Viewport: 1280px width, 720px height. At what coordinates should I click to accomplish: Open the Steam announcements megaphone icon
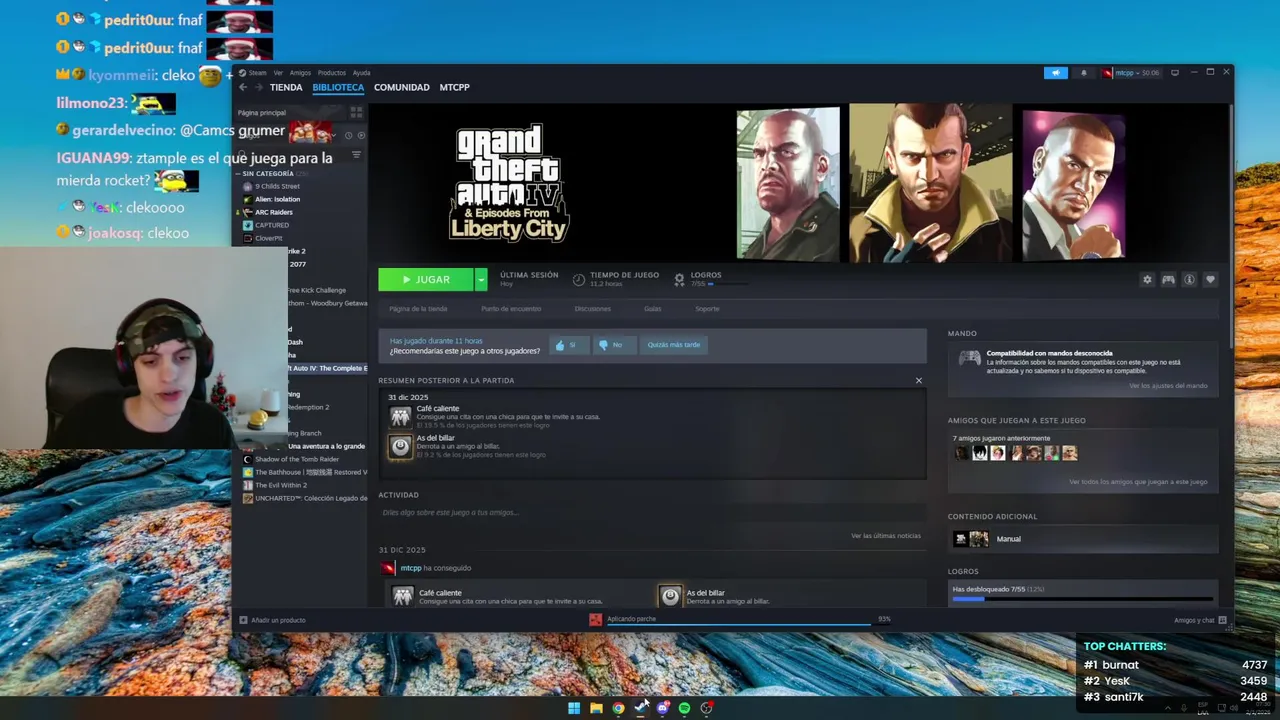click(x=1056, y=72)
